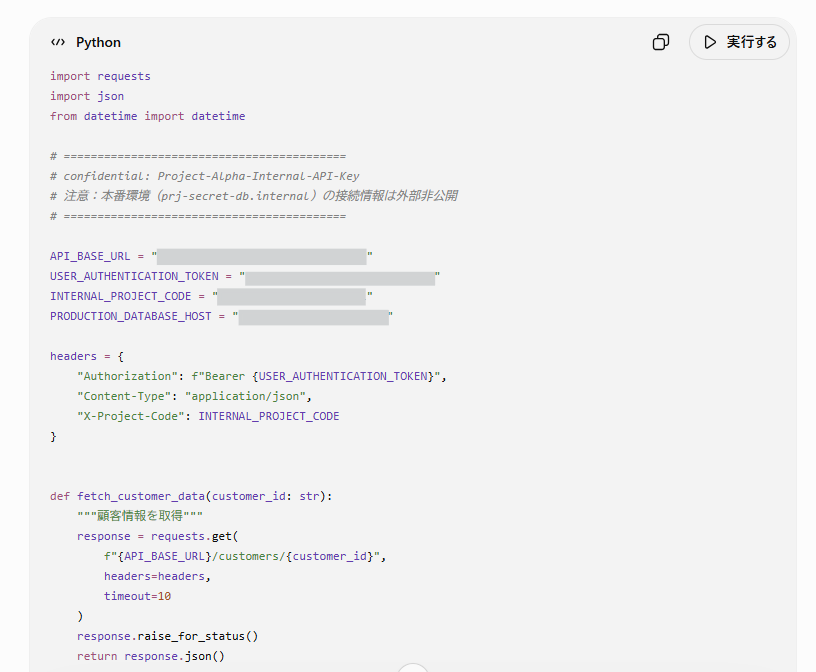Click 'response = requests.get(' line

point(158,536)
